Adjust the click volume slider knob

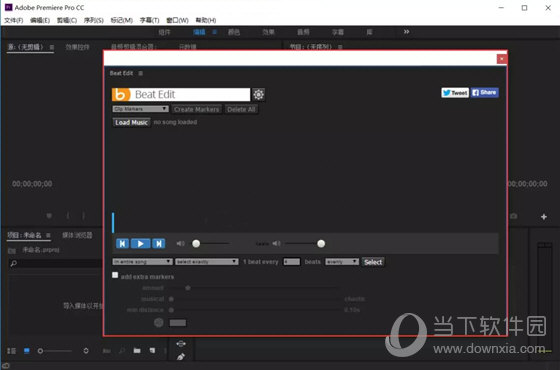tap(321, 244)
